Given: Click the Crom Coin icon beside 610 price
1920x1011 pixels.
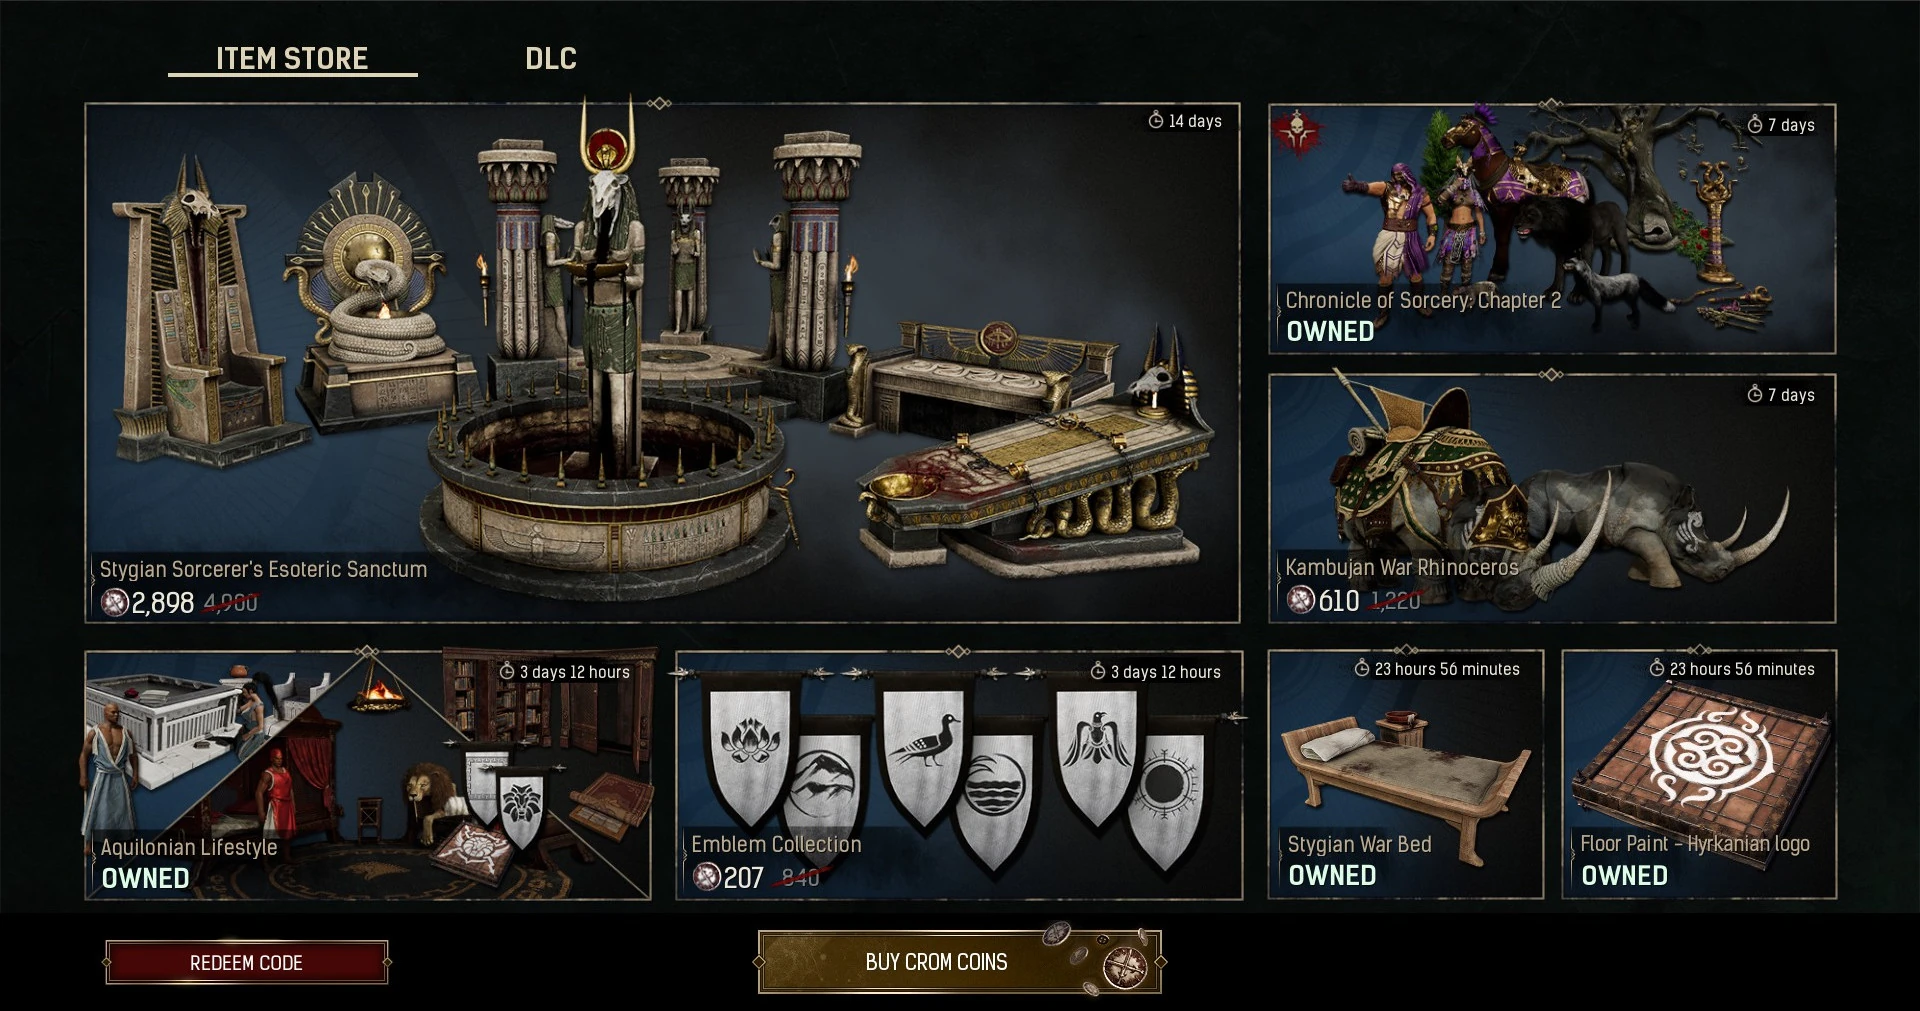Looking at the screenshot, I should click(x=1300, y=600).
